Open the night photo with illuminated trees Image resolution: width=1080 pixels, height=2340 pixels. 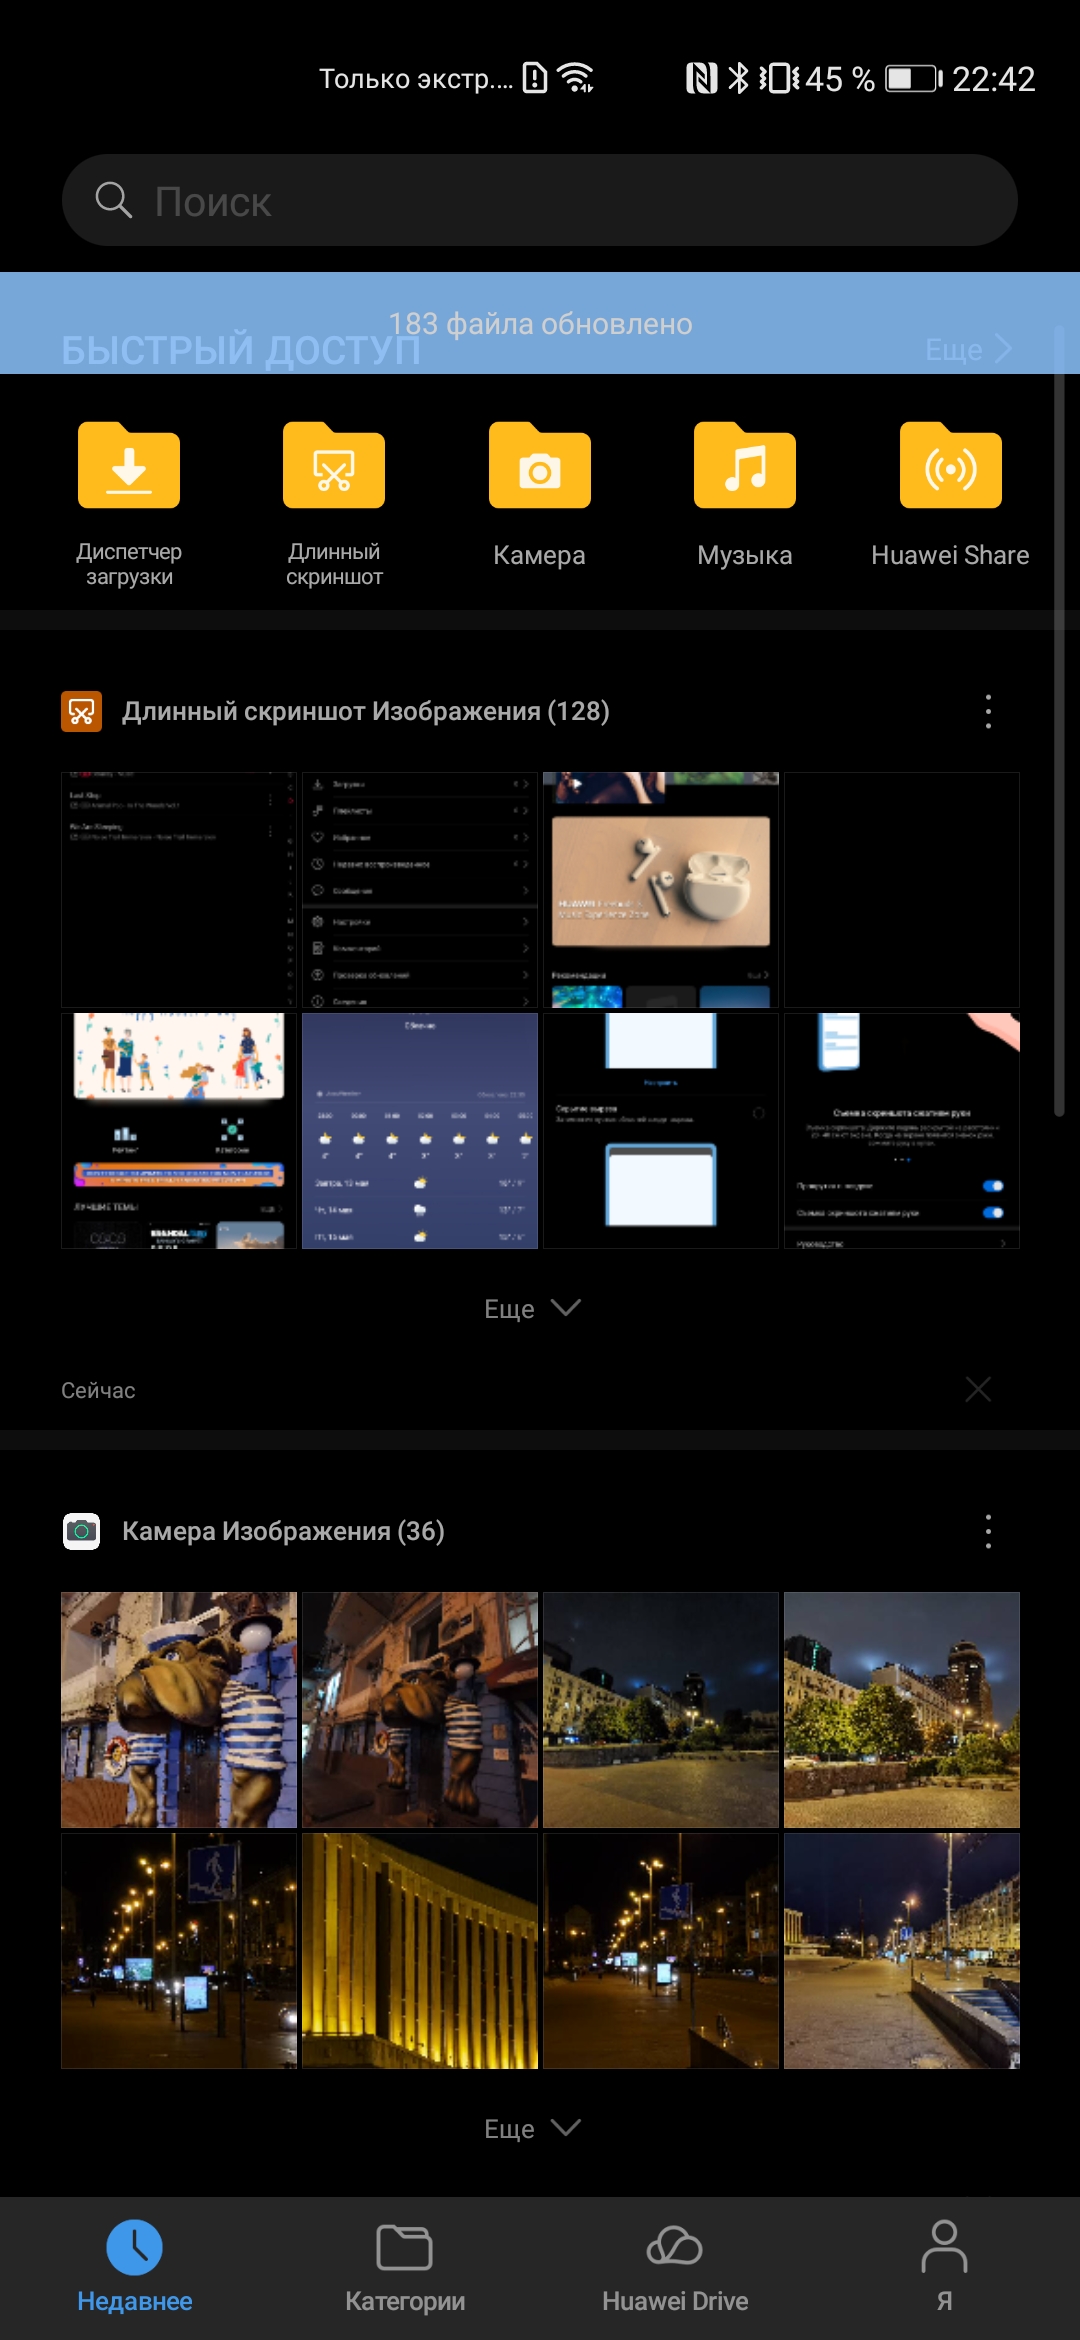point(902,1710)
